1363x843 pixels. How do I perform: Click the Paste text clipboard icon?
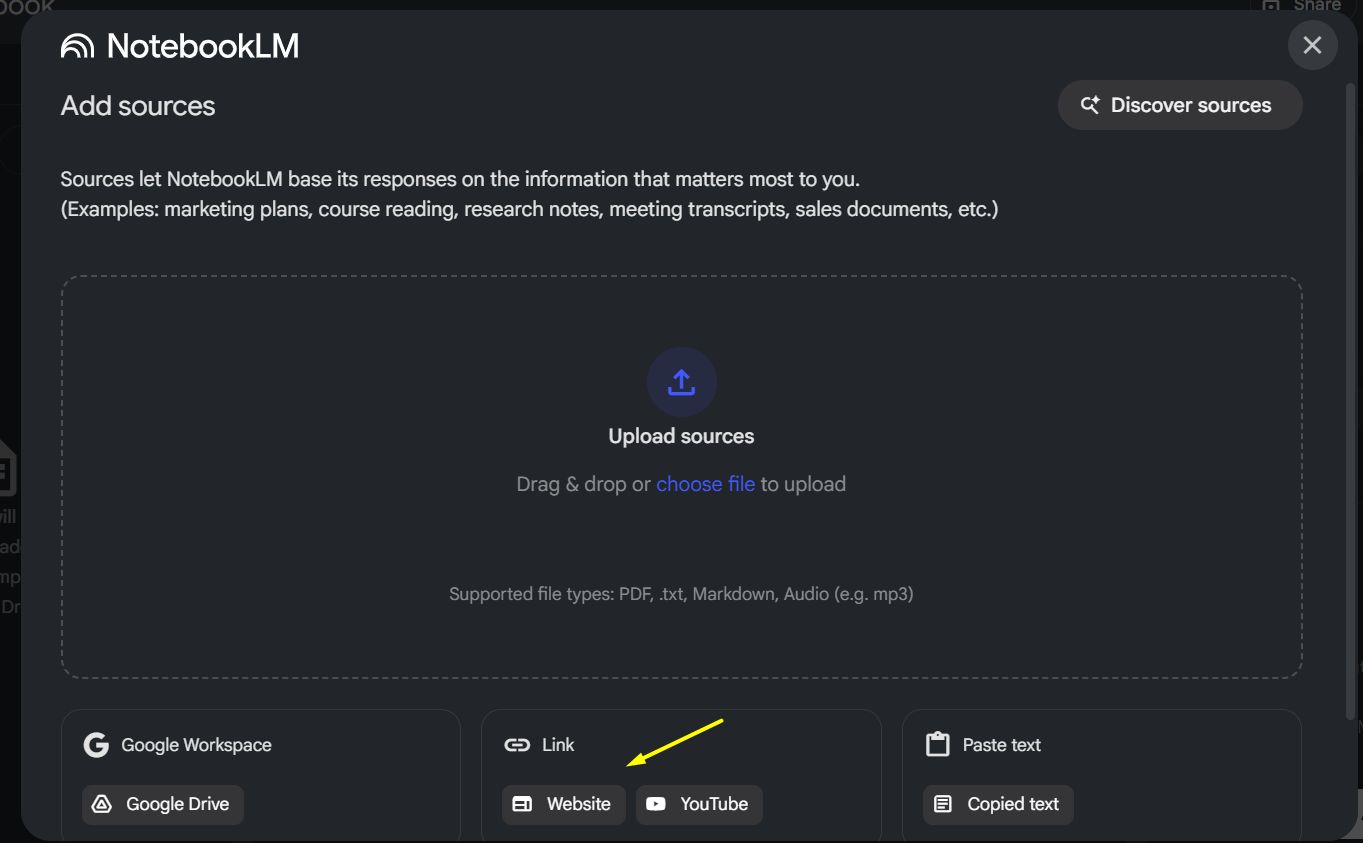(937, 744)
